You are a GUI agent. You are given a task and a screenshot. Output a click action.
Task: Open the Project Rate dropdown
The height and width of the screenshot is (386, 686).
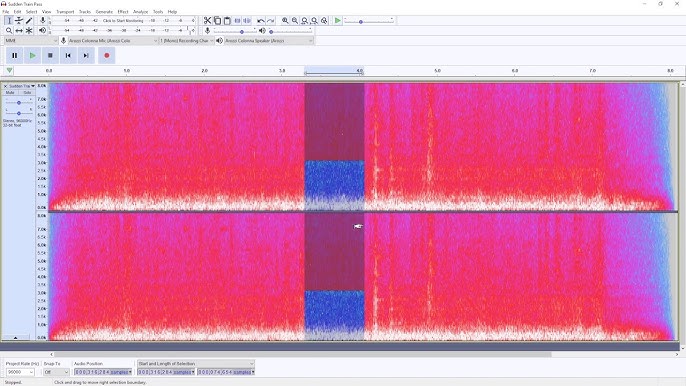(20, 372)
